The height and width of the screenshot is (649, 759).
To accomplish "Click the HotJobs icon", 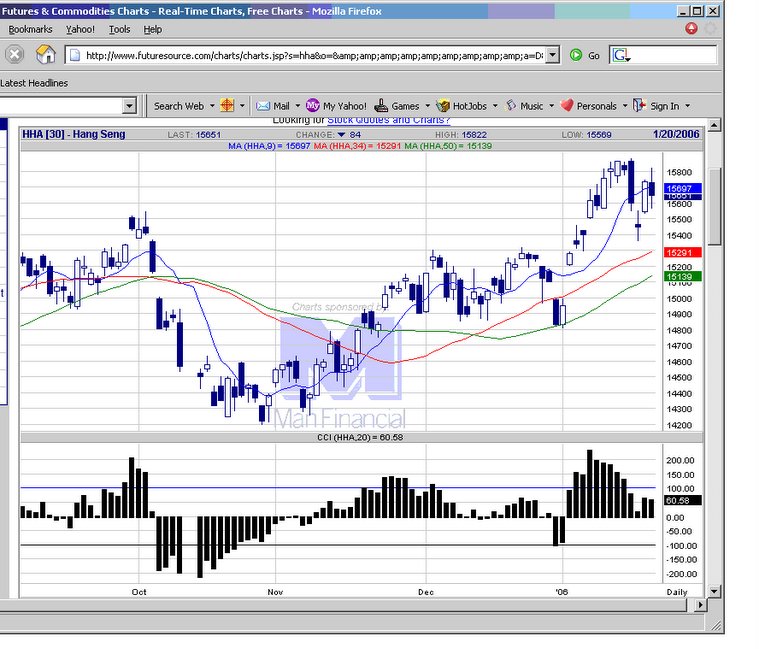I will pyautogui.click(x=442, y=105).
